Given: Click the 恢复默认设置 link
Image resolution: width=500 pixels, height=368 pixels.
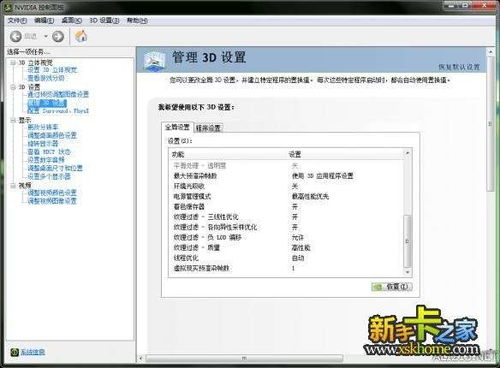Looking at the screenshot, I should [x=459, y=67].
